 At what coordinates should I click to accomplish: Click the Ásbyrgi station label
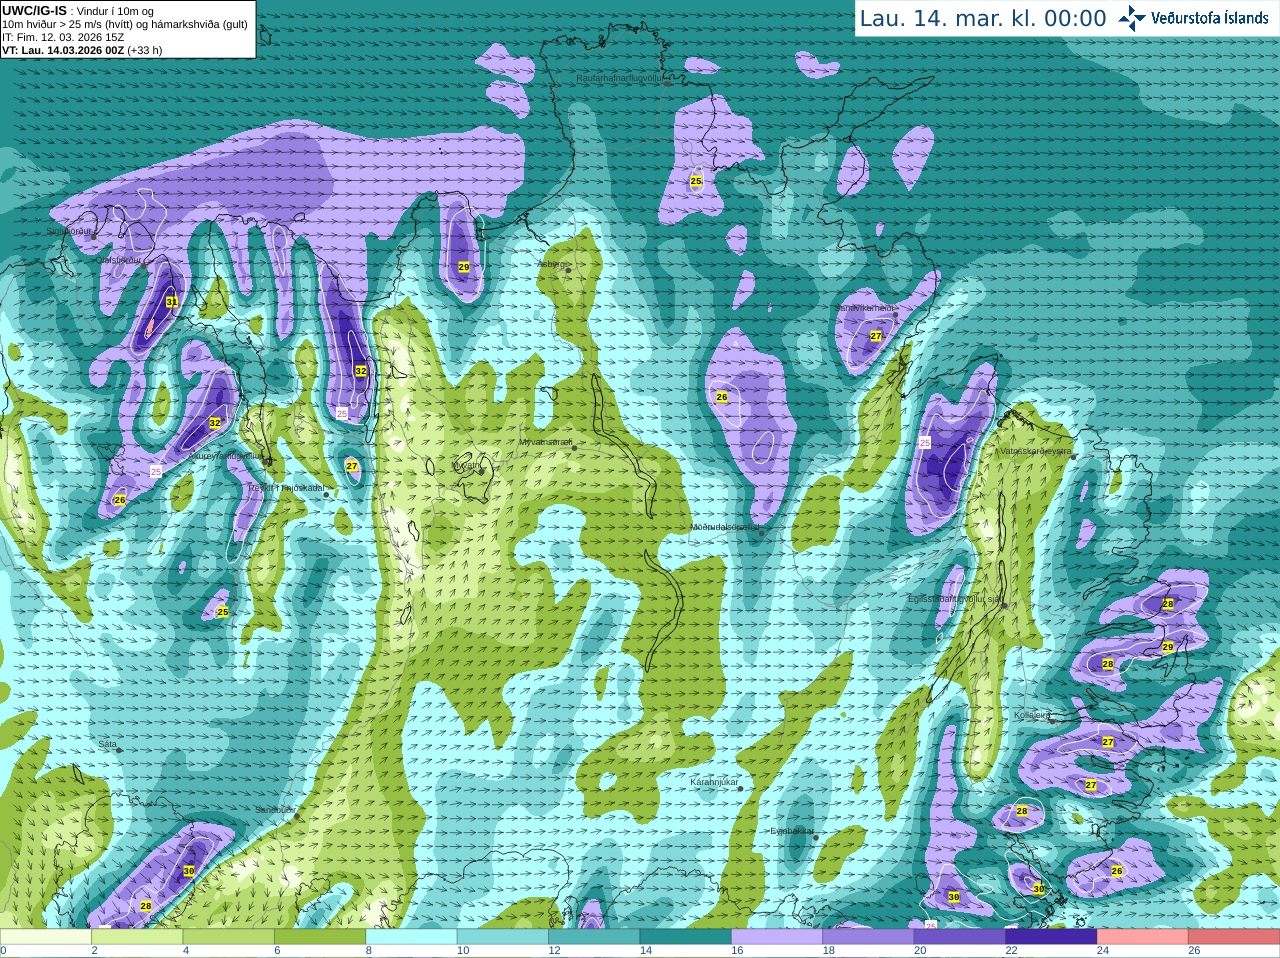(x=553, y=264)
